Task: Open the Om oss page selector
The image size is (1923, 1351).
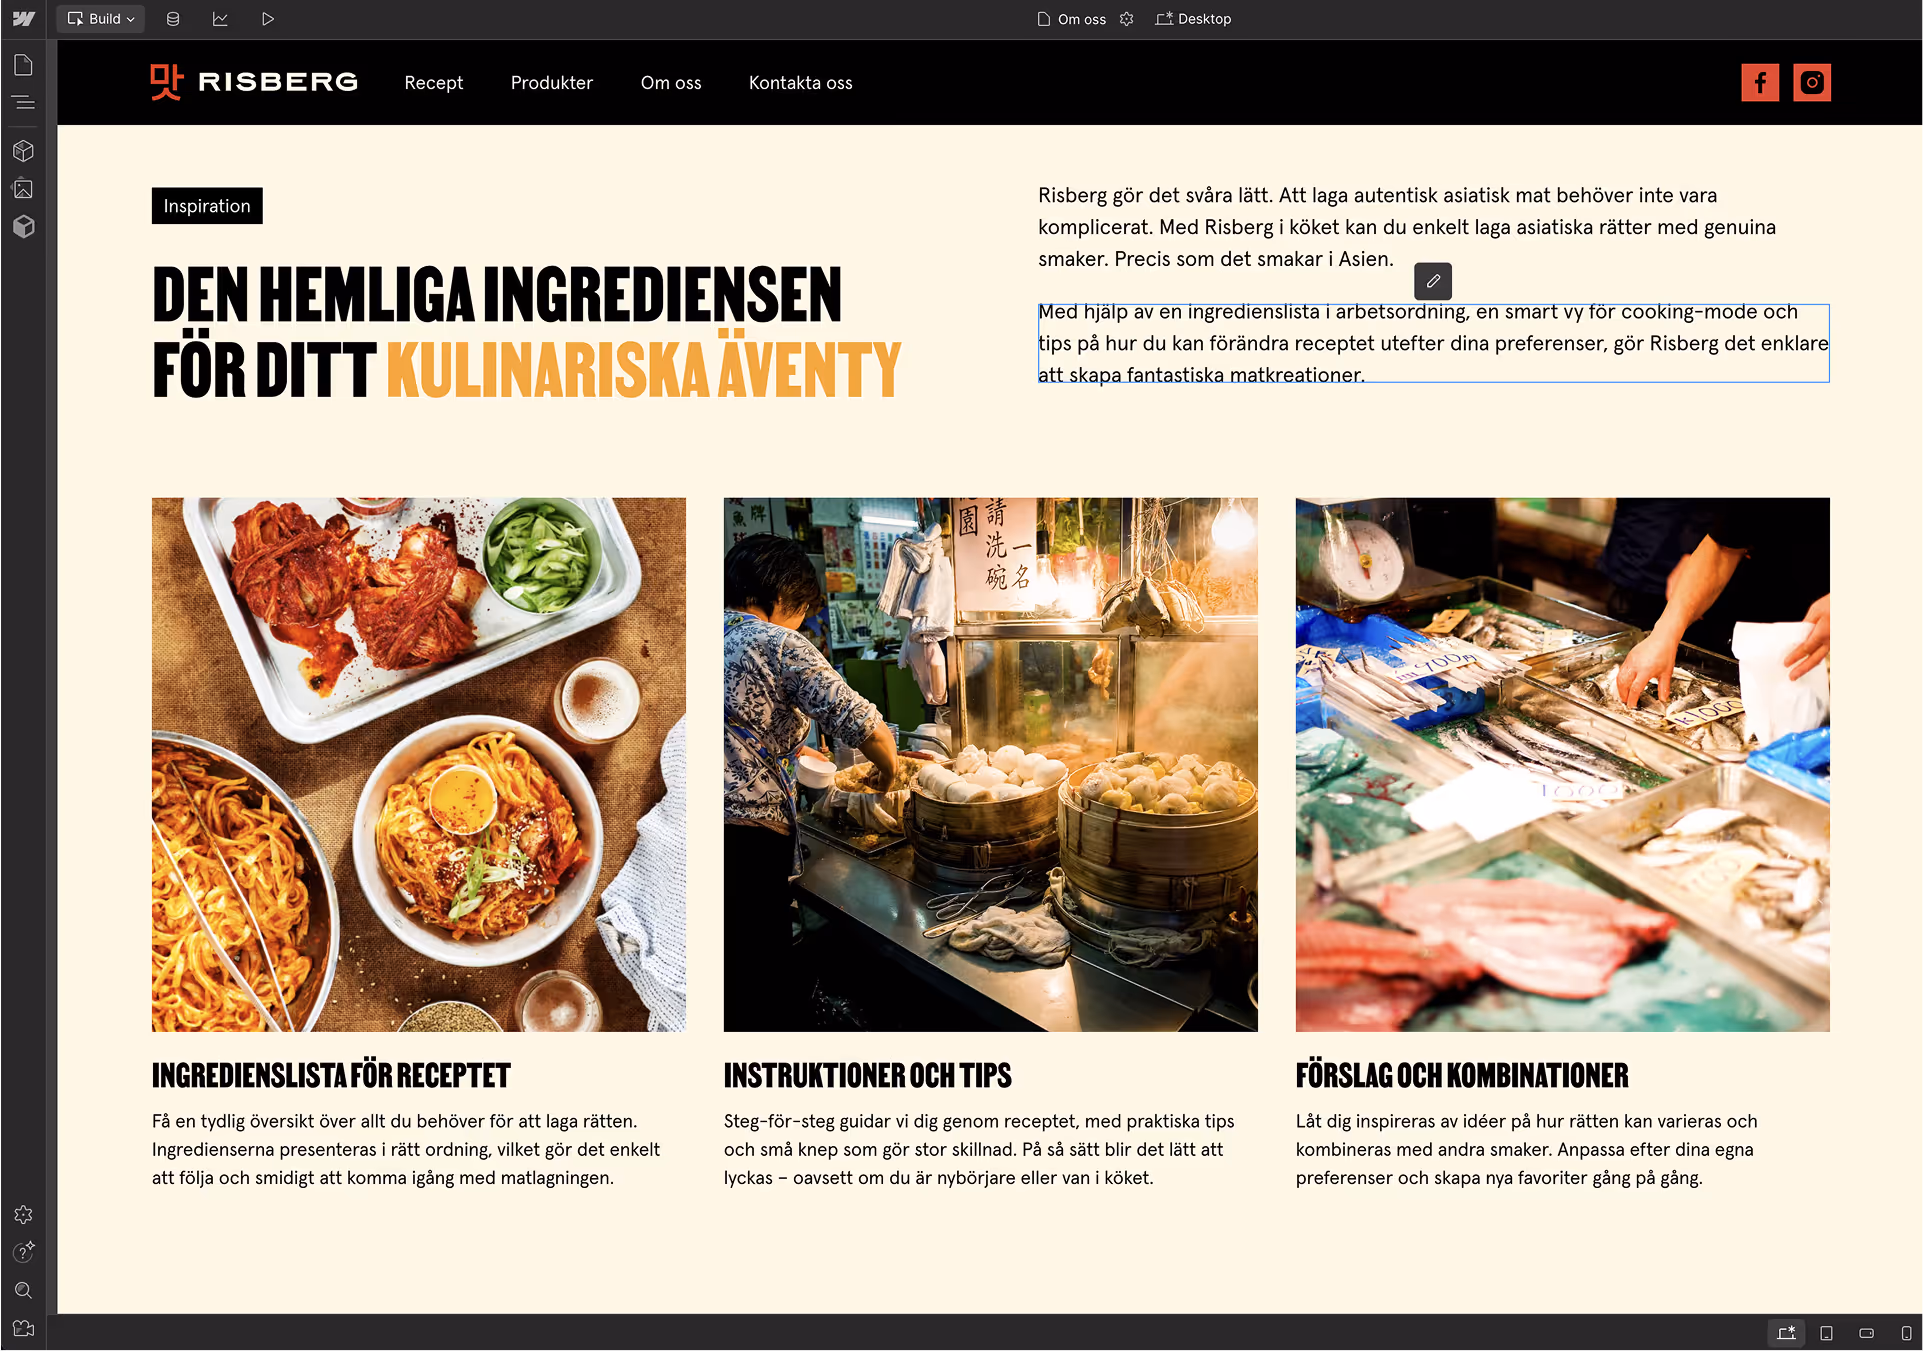Action: pyautogui.click(x=1072, y=19)
